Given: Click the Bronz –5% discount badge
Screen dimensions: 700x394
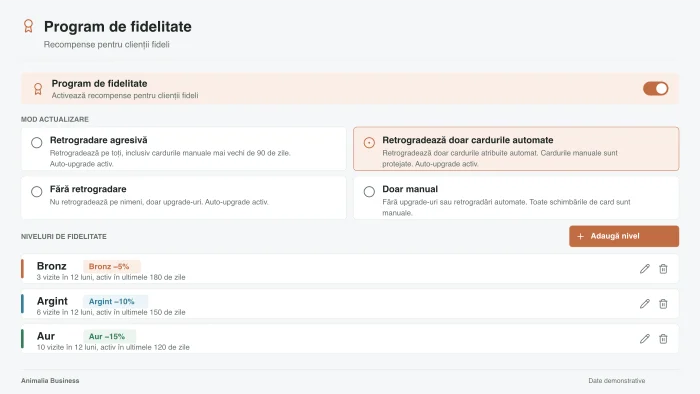Looking at the screenshot, I should point(112,266).
